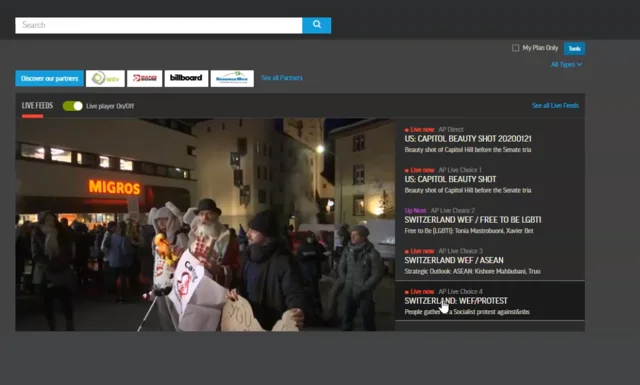Follow the See all Partners link

click(282, 78)
